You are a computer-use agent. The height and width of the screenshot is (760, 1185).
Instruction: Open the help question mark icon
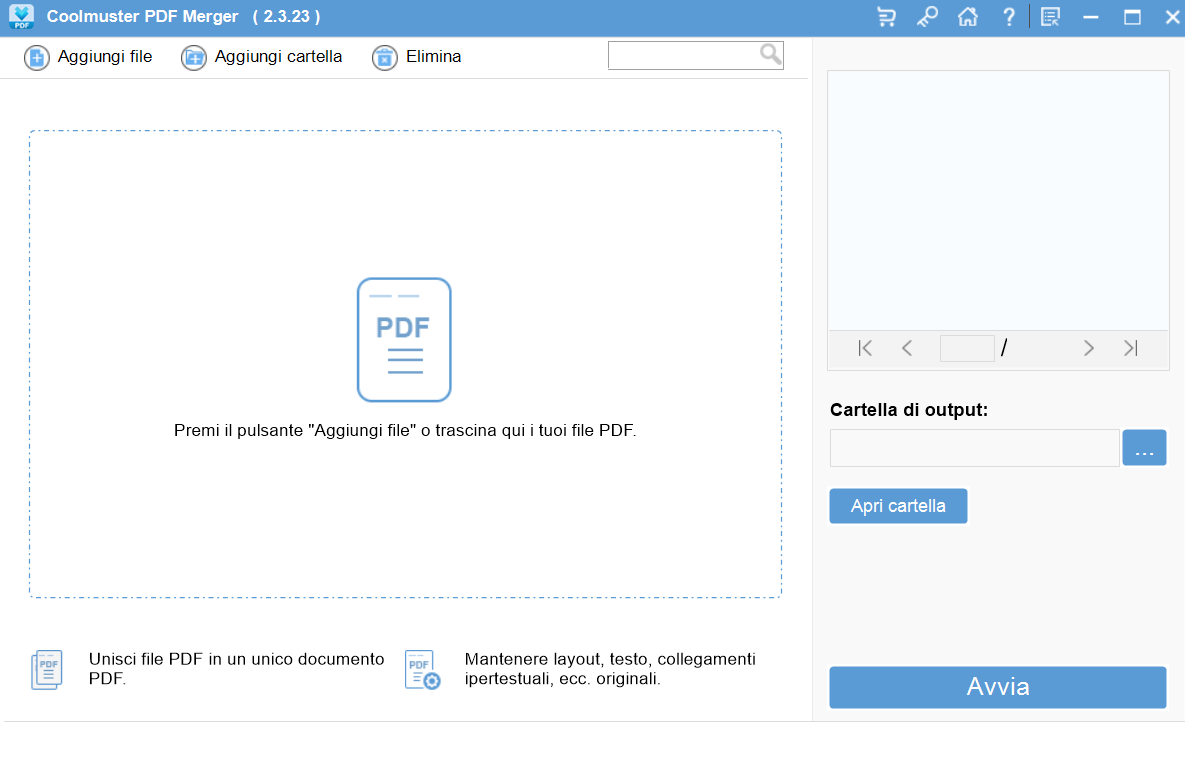(1009, 17)
